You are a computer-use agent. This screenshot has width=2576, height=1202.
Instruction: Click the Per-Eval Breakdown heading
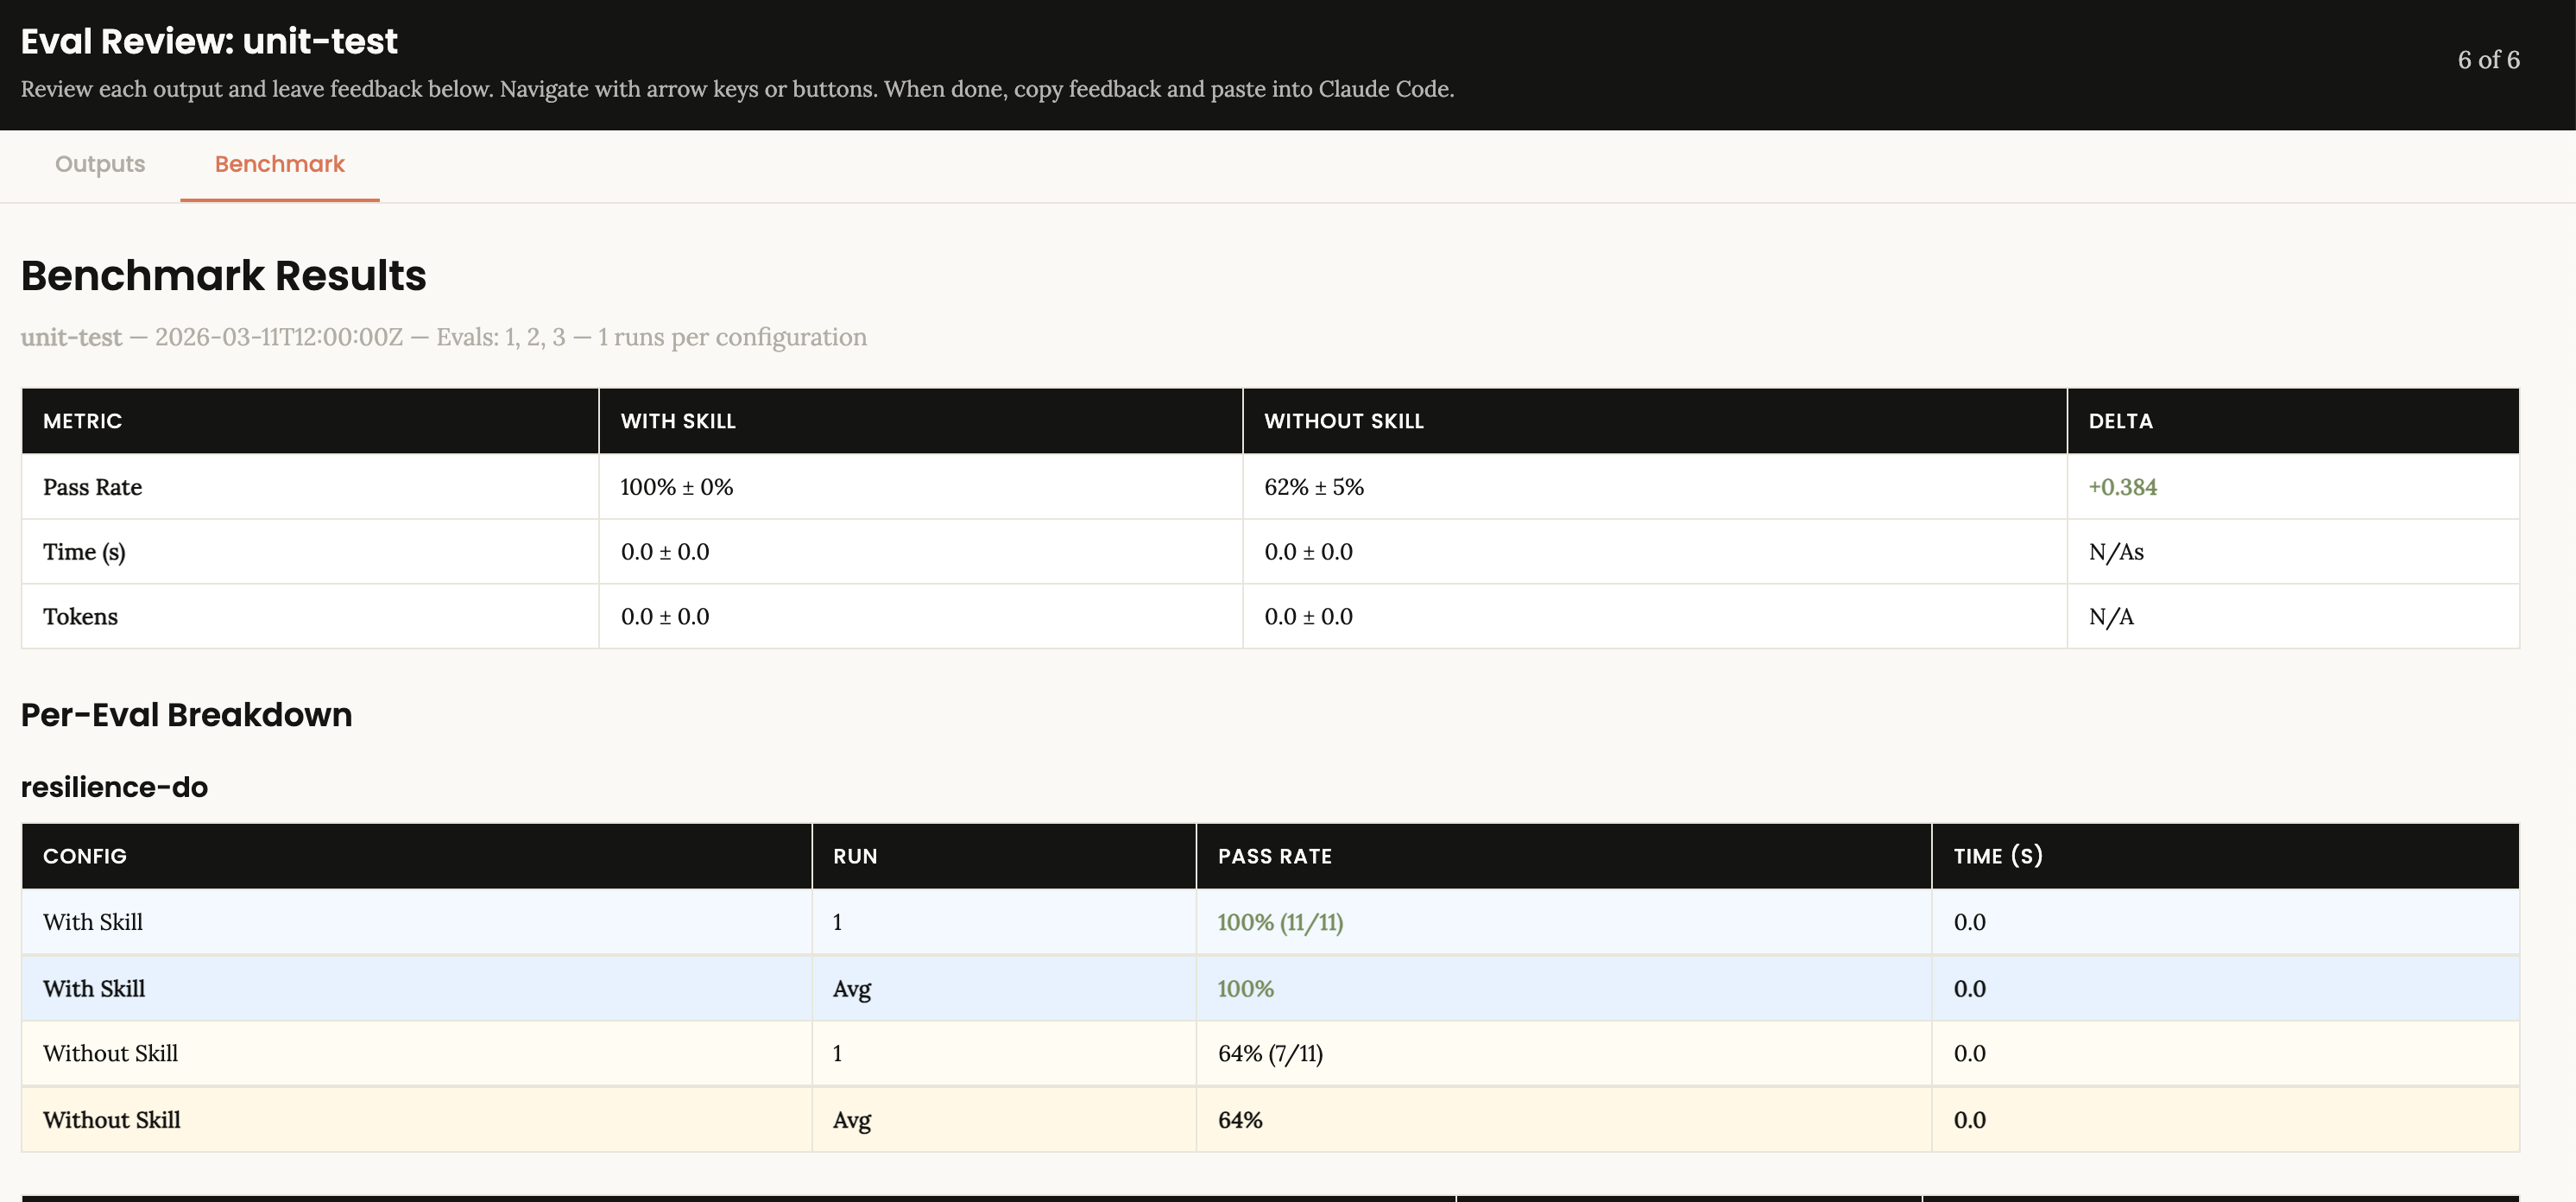186,714
